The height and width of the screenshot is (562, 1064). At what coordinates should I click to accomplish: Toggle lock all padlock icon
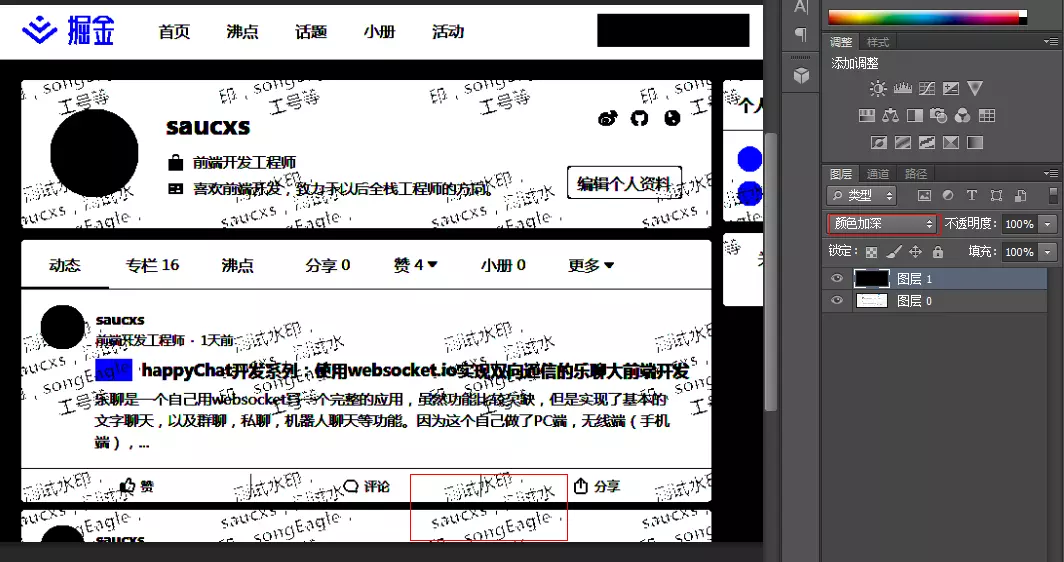[938, 252]
